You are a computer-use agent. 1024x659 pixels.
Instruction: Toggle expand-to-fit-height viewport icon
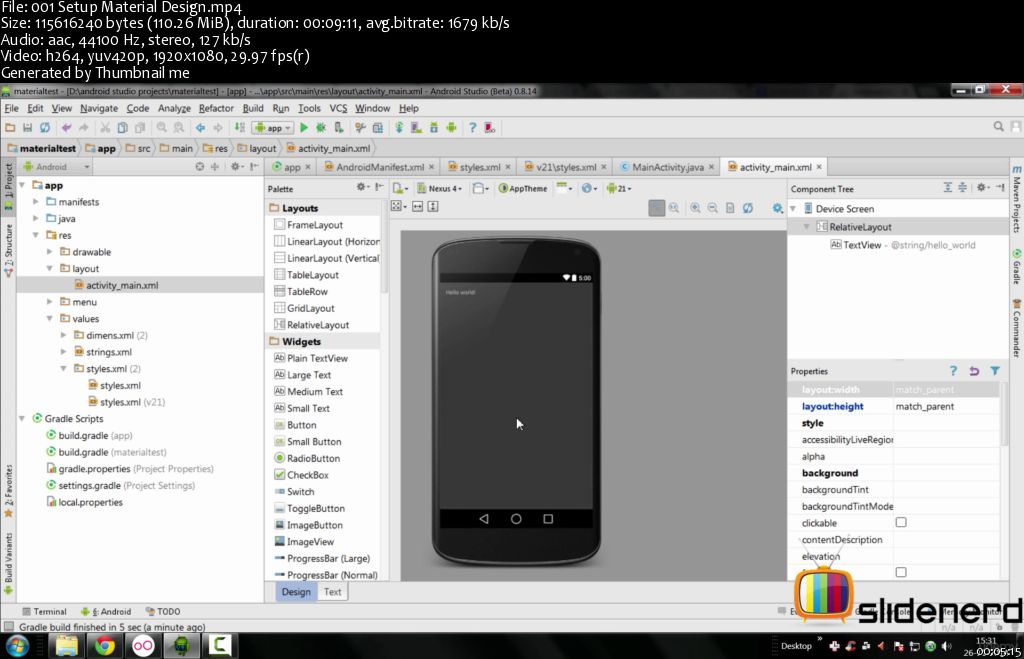pos(432,206)
